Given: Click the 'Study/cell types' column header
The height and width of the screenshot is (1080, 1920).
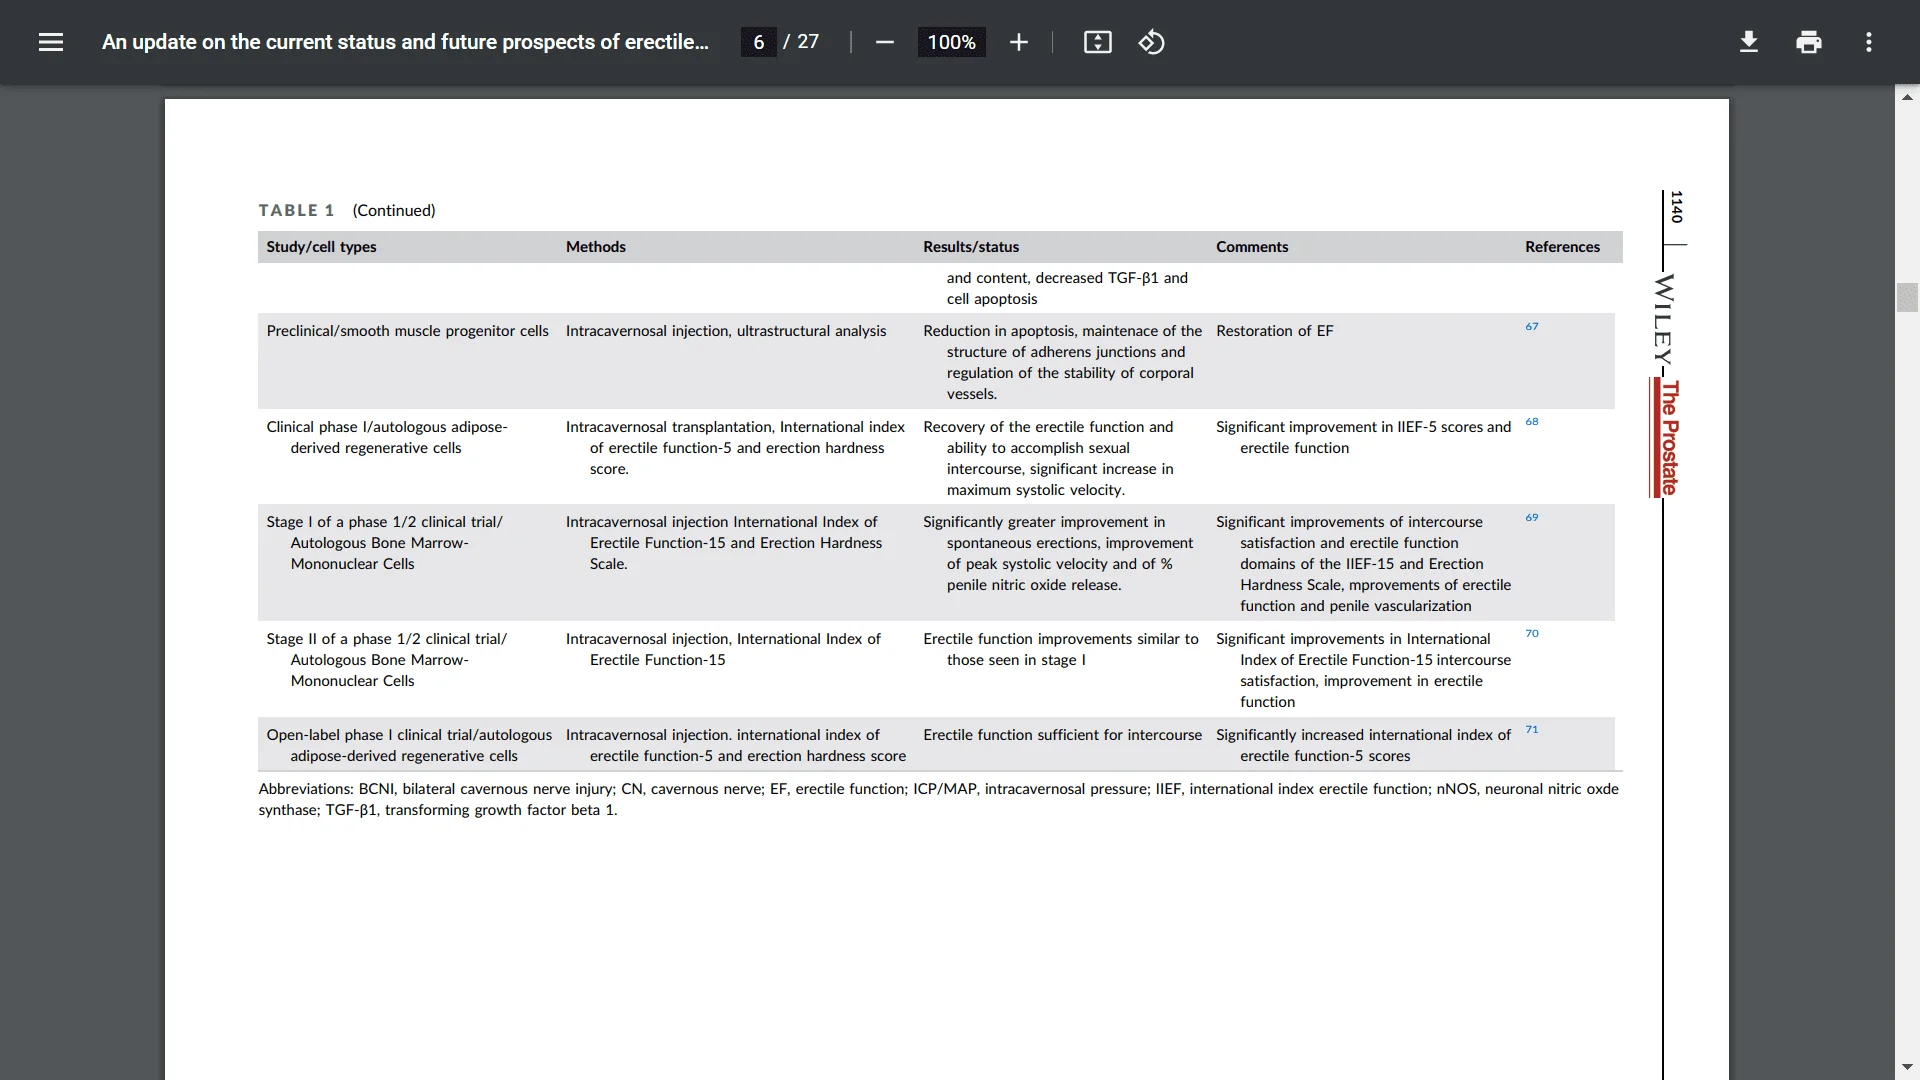Looking at the screenshot, I should (321, 247).
